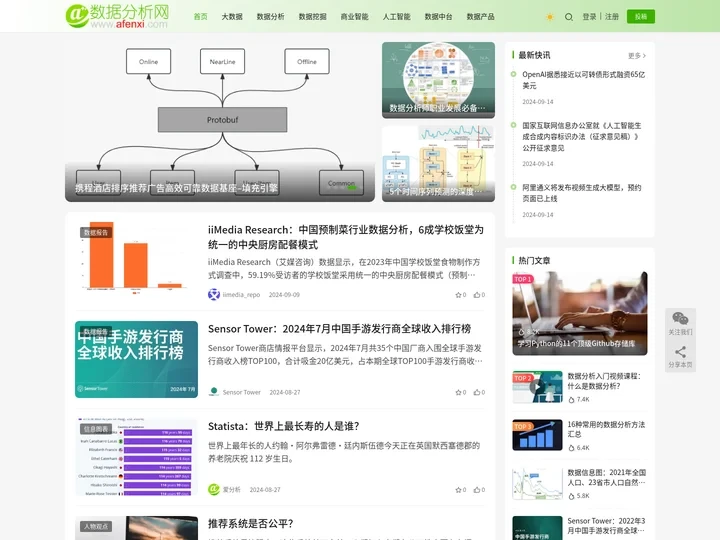Open the 数据分析师职业发展必备 featured card
The image size is (720, 540).
point(438,80)
